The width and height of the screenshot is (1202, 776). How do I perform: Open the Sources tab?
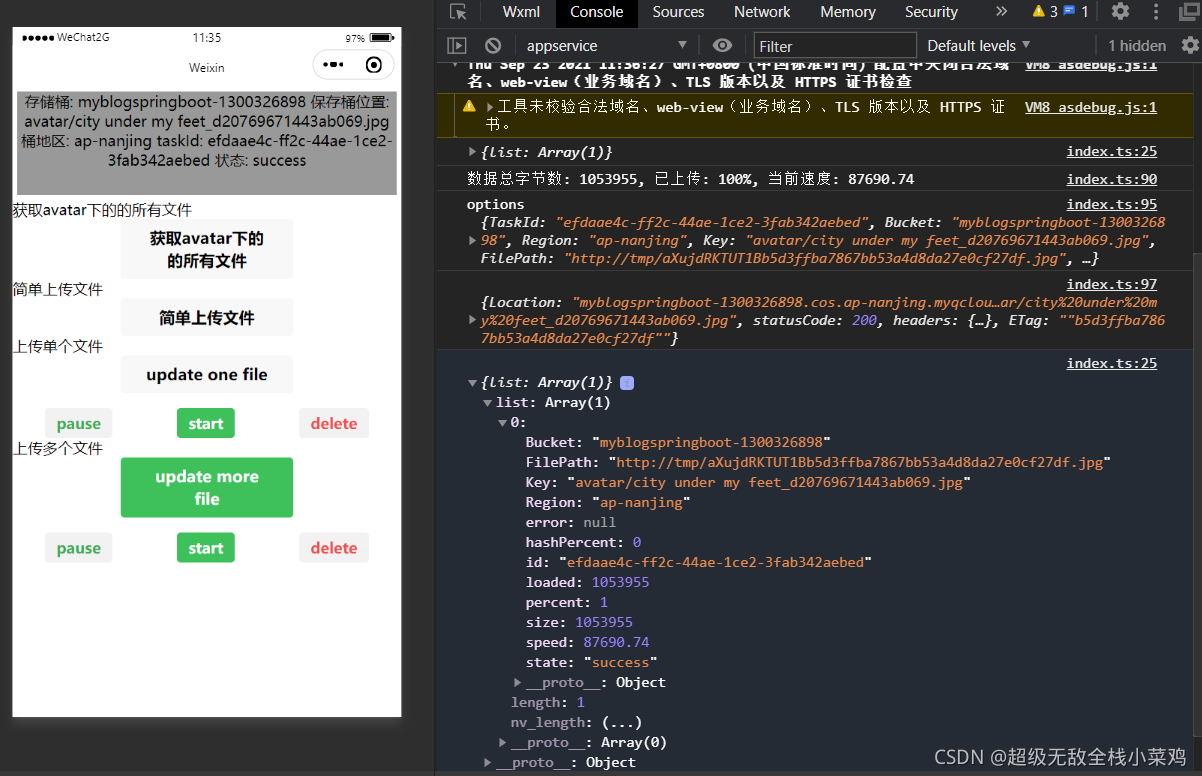point(678,12)
